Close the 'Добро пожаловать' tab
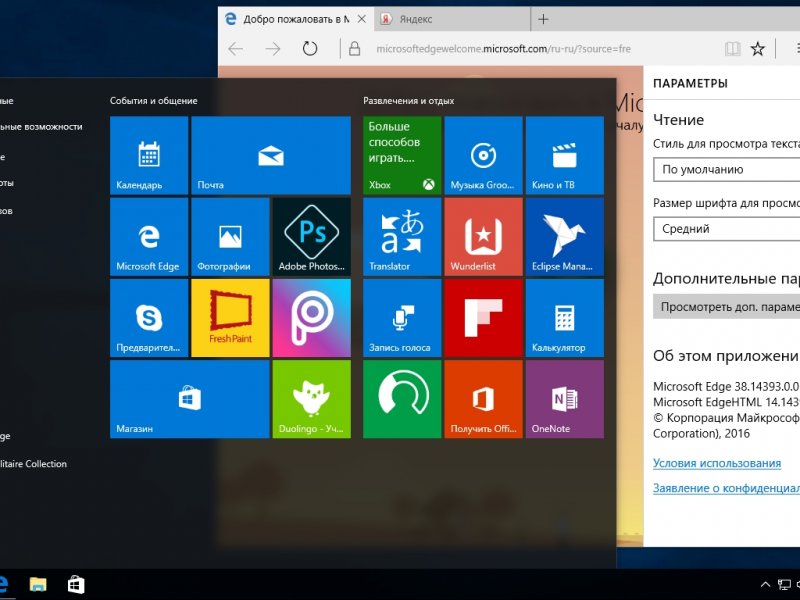The width and height of the screenshot is (800, 600). coord(362,19)
